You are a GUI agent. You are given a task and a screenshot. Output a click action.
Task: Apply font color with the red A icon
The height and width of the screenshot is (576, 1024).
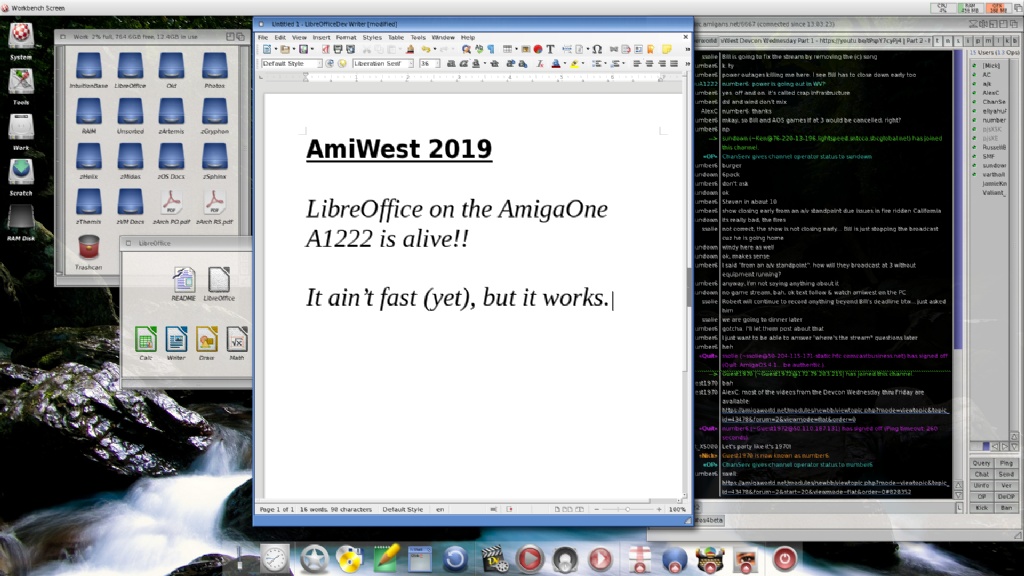[x=555, y=63]
